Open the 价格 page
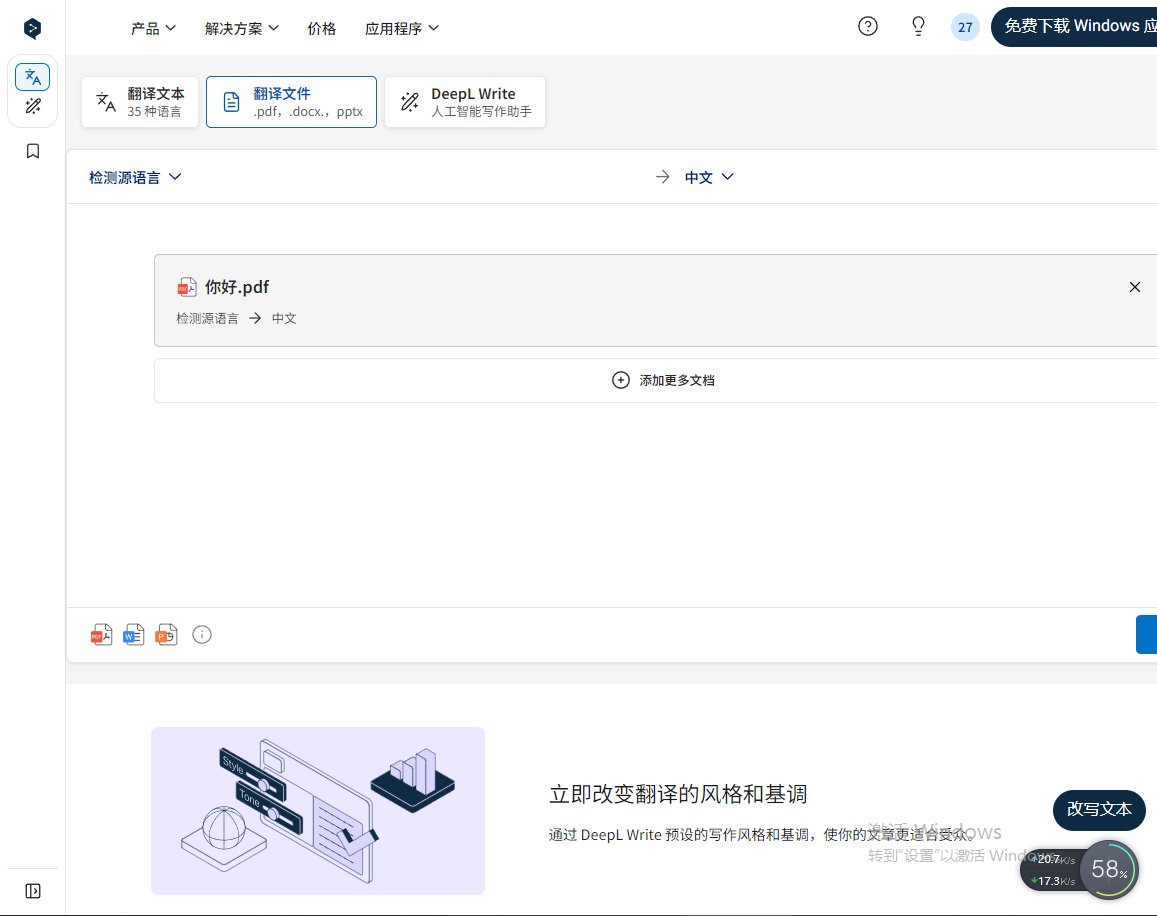Image resolution: width=1157 pixels, height=916 pixels. [322, 28]
